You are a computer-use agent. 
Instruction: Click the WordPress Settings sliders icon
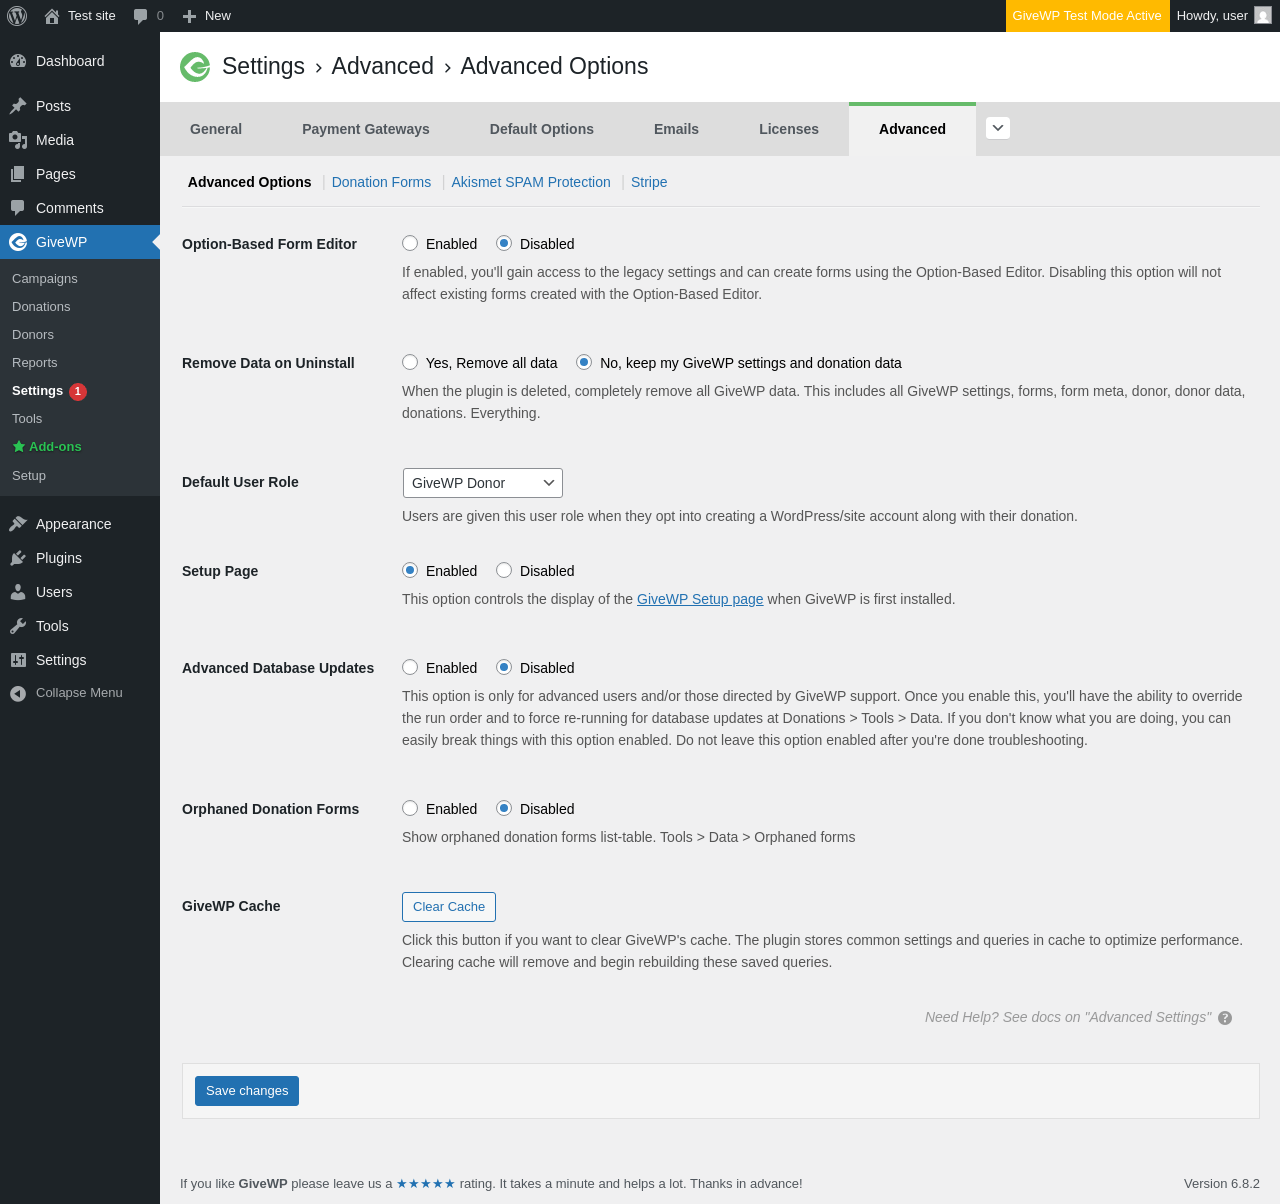coord(18,660)
